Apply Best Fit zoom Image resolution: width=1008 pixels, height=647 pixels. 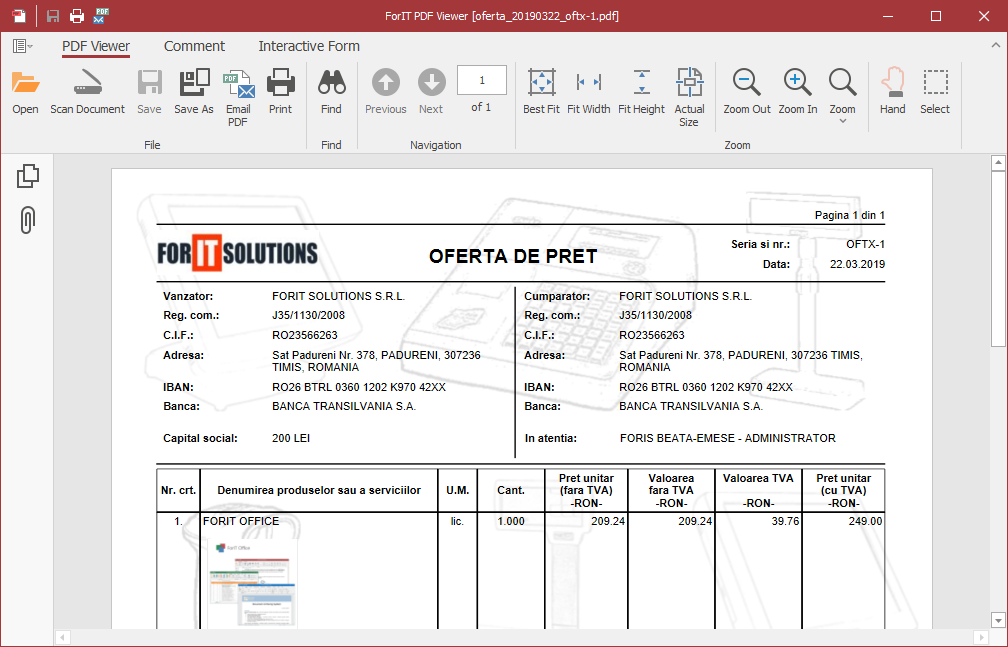point(541,82)
